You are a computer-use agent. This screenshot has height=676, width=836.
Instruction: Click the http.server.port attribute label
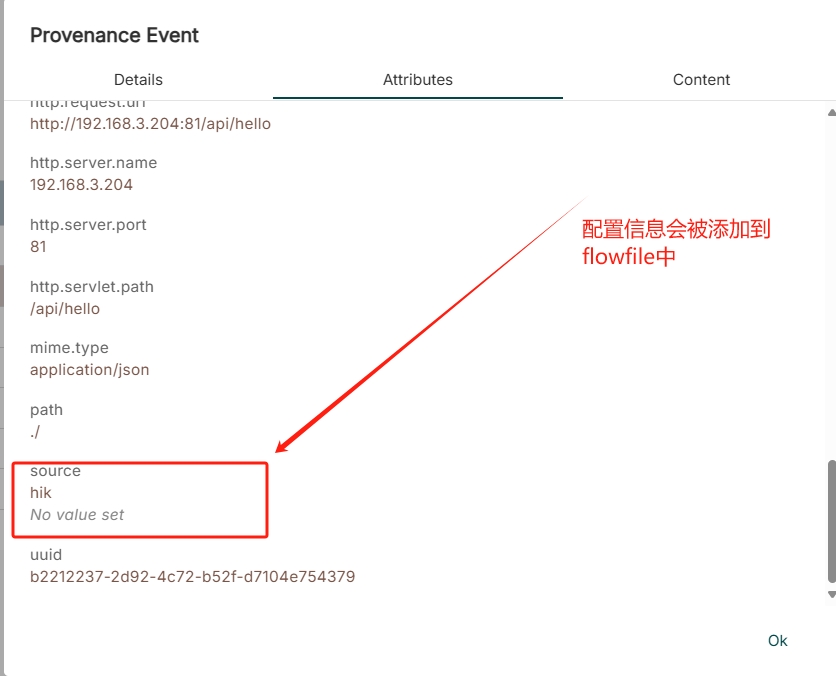coord(88,225)
